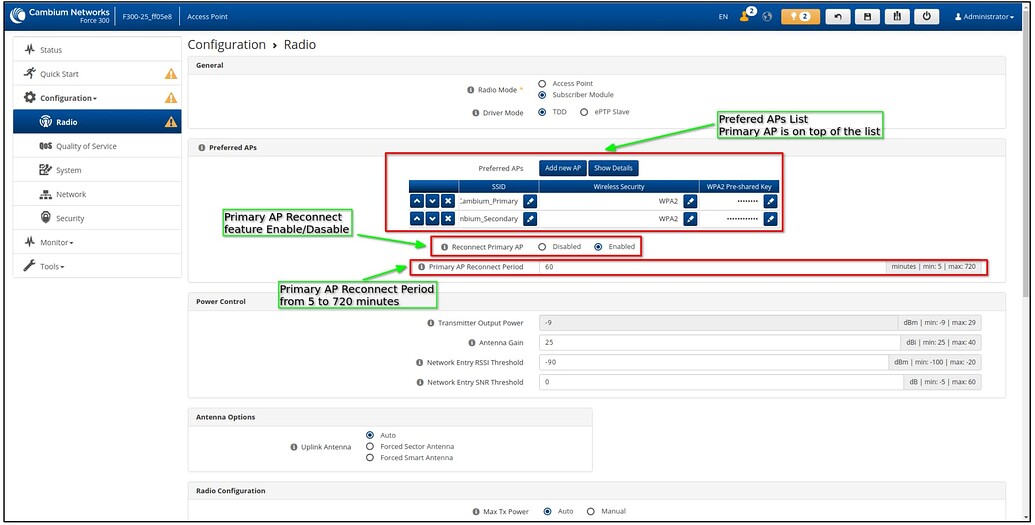Click the Antenna Gain input field

point(719,343)
